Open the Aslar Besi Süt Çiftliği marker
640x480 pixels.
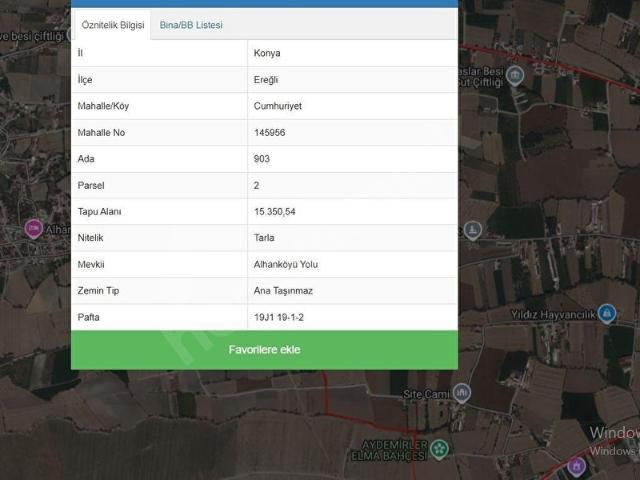[515, 76]
